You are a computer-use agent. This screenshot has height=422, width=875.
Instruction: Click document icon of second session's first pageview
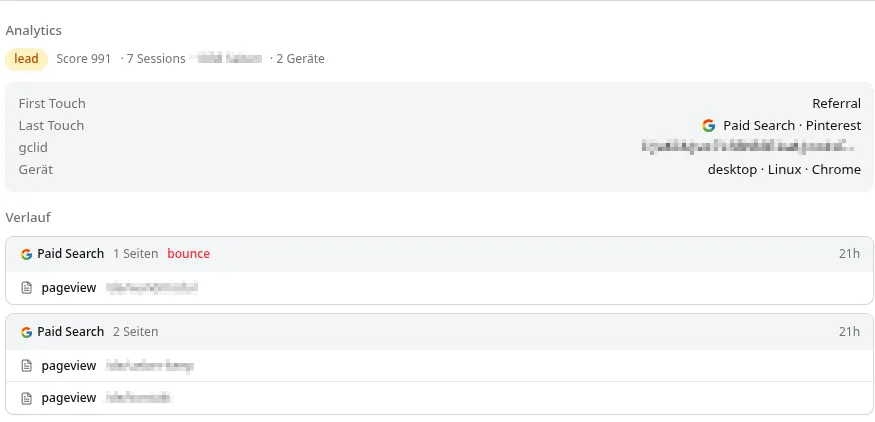coord(26,366)
